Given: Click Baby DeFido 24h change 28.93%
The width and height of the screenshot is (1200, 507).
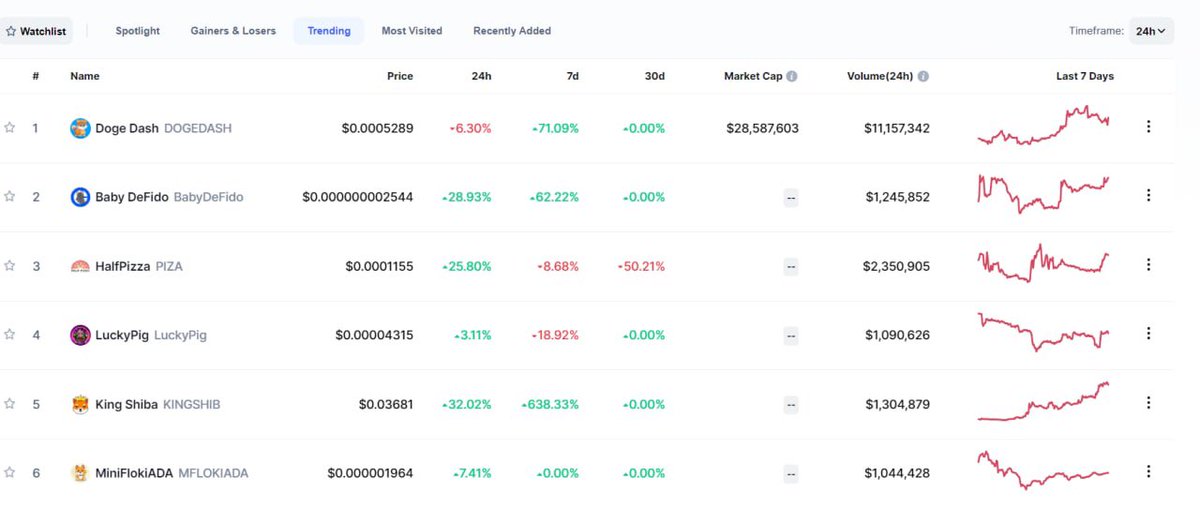Looking at the screenshot, I should tap(467, 197).
